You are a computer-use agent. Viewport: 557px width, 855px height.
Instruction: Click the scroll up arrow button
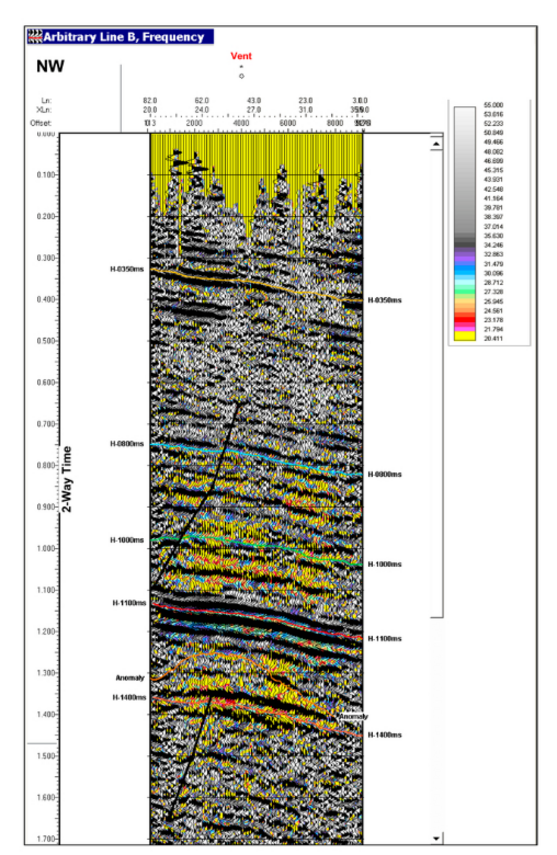click(x=436, y=144)
